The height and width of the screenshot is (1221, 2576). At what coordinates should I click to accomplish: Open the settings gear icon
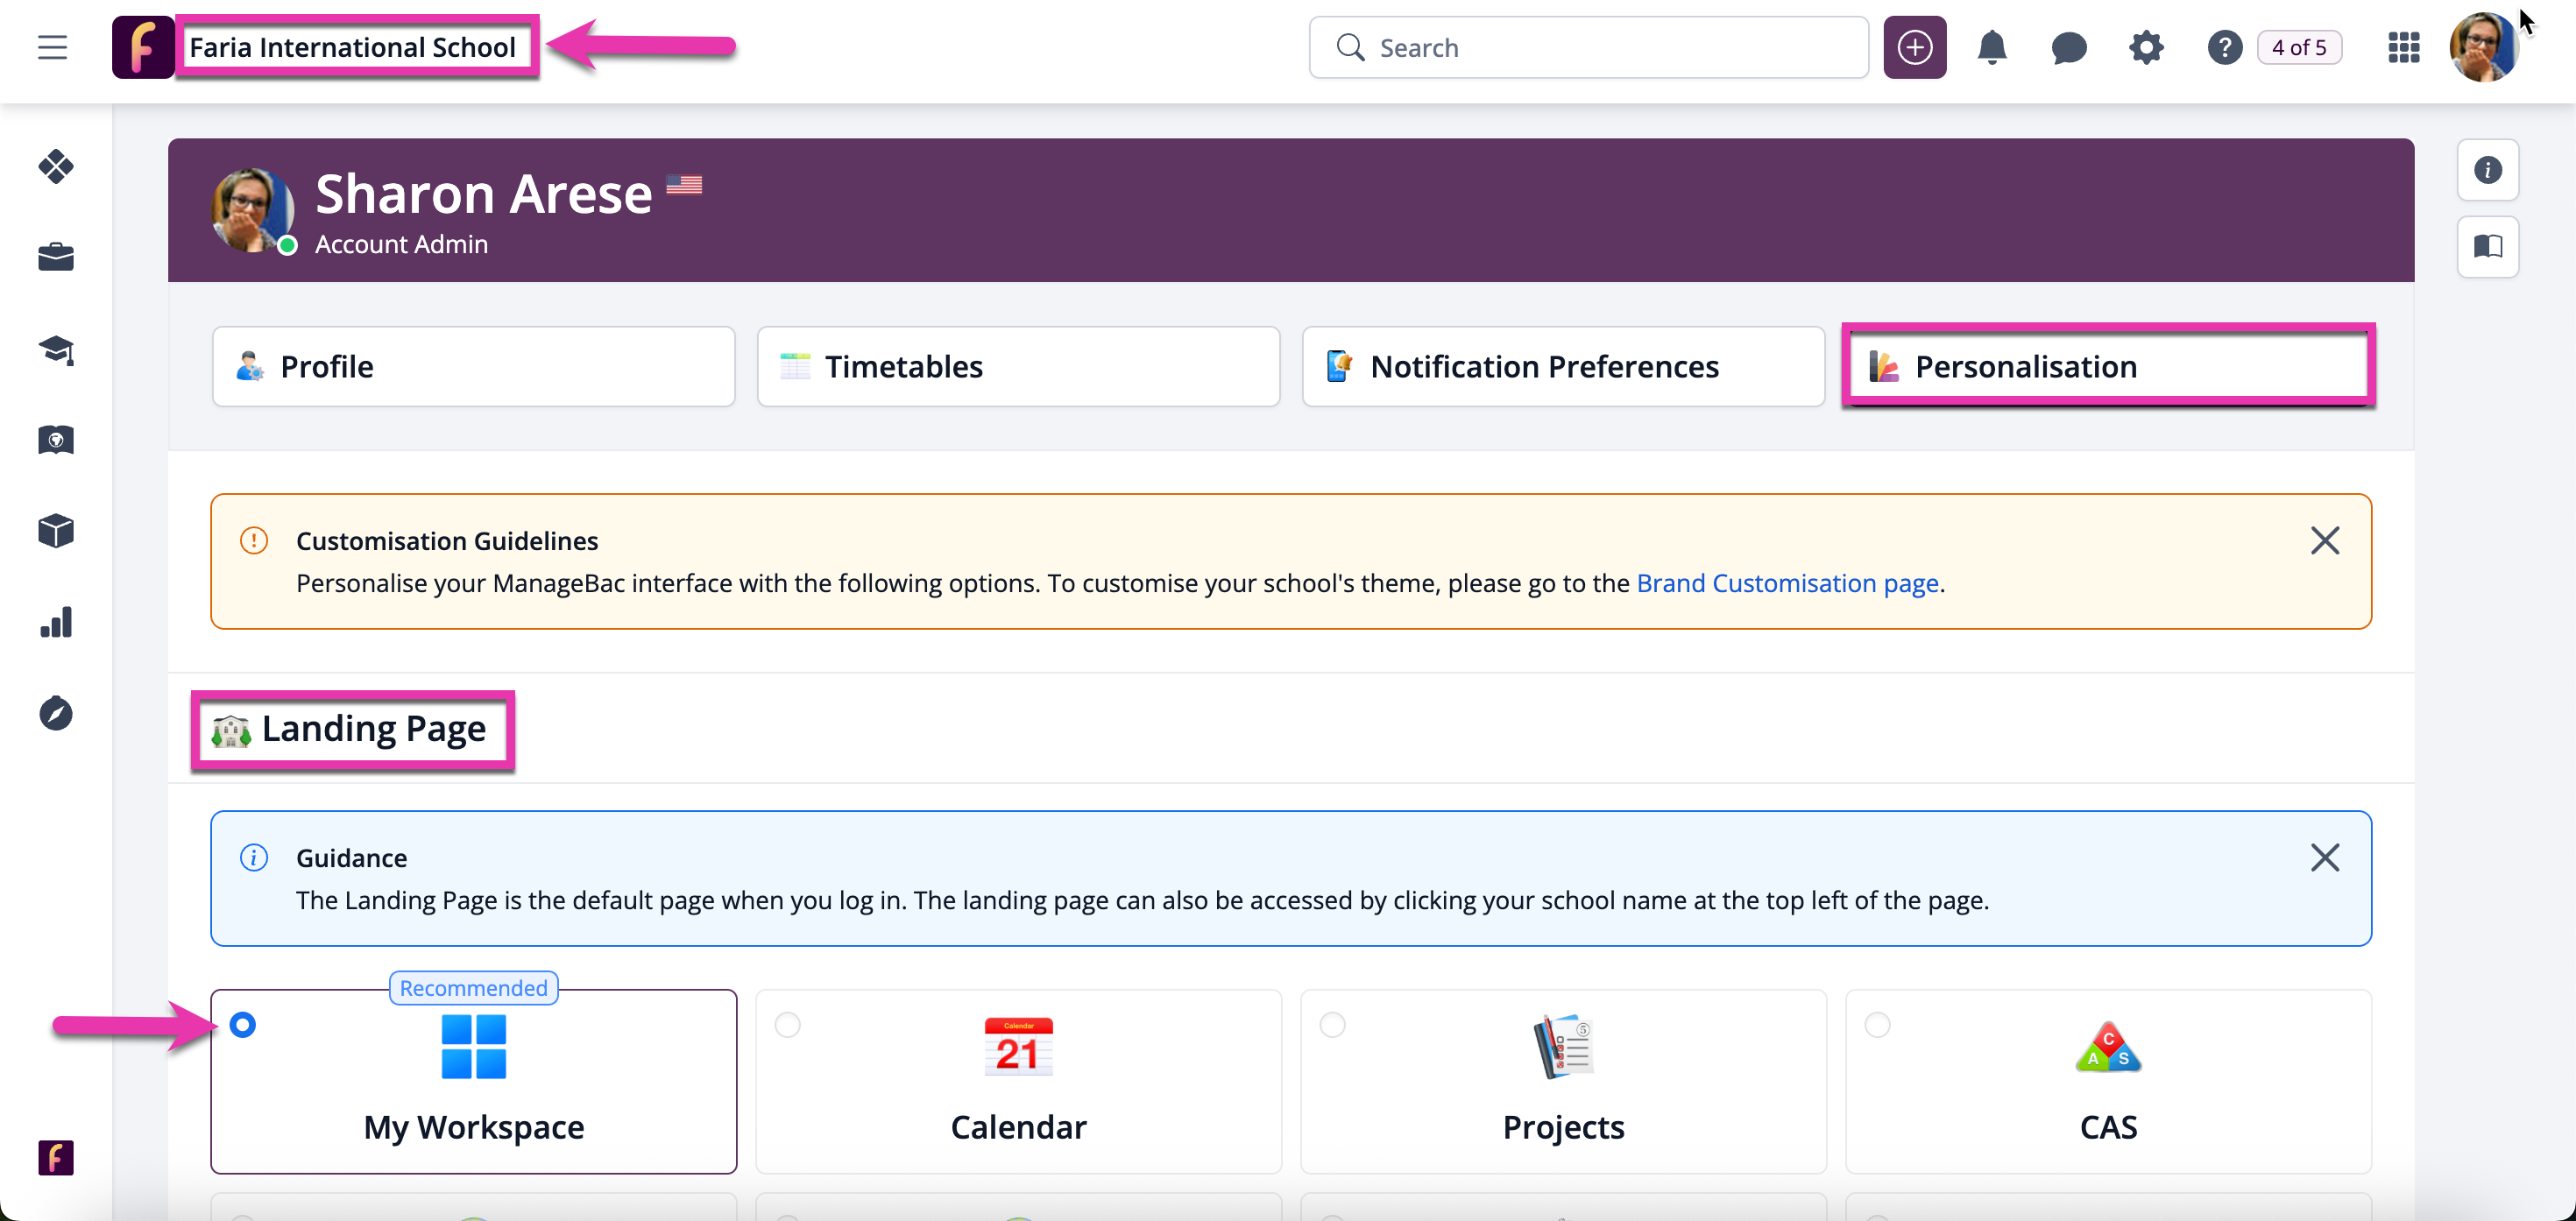click(2146, 47)
